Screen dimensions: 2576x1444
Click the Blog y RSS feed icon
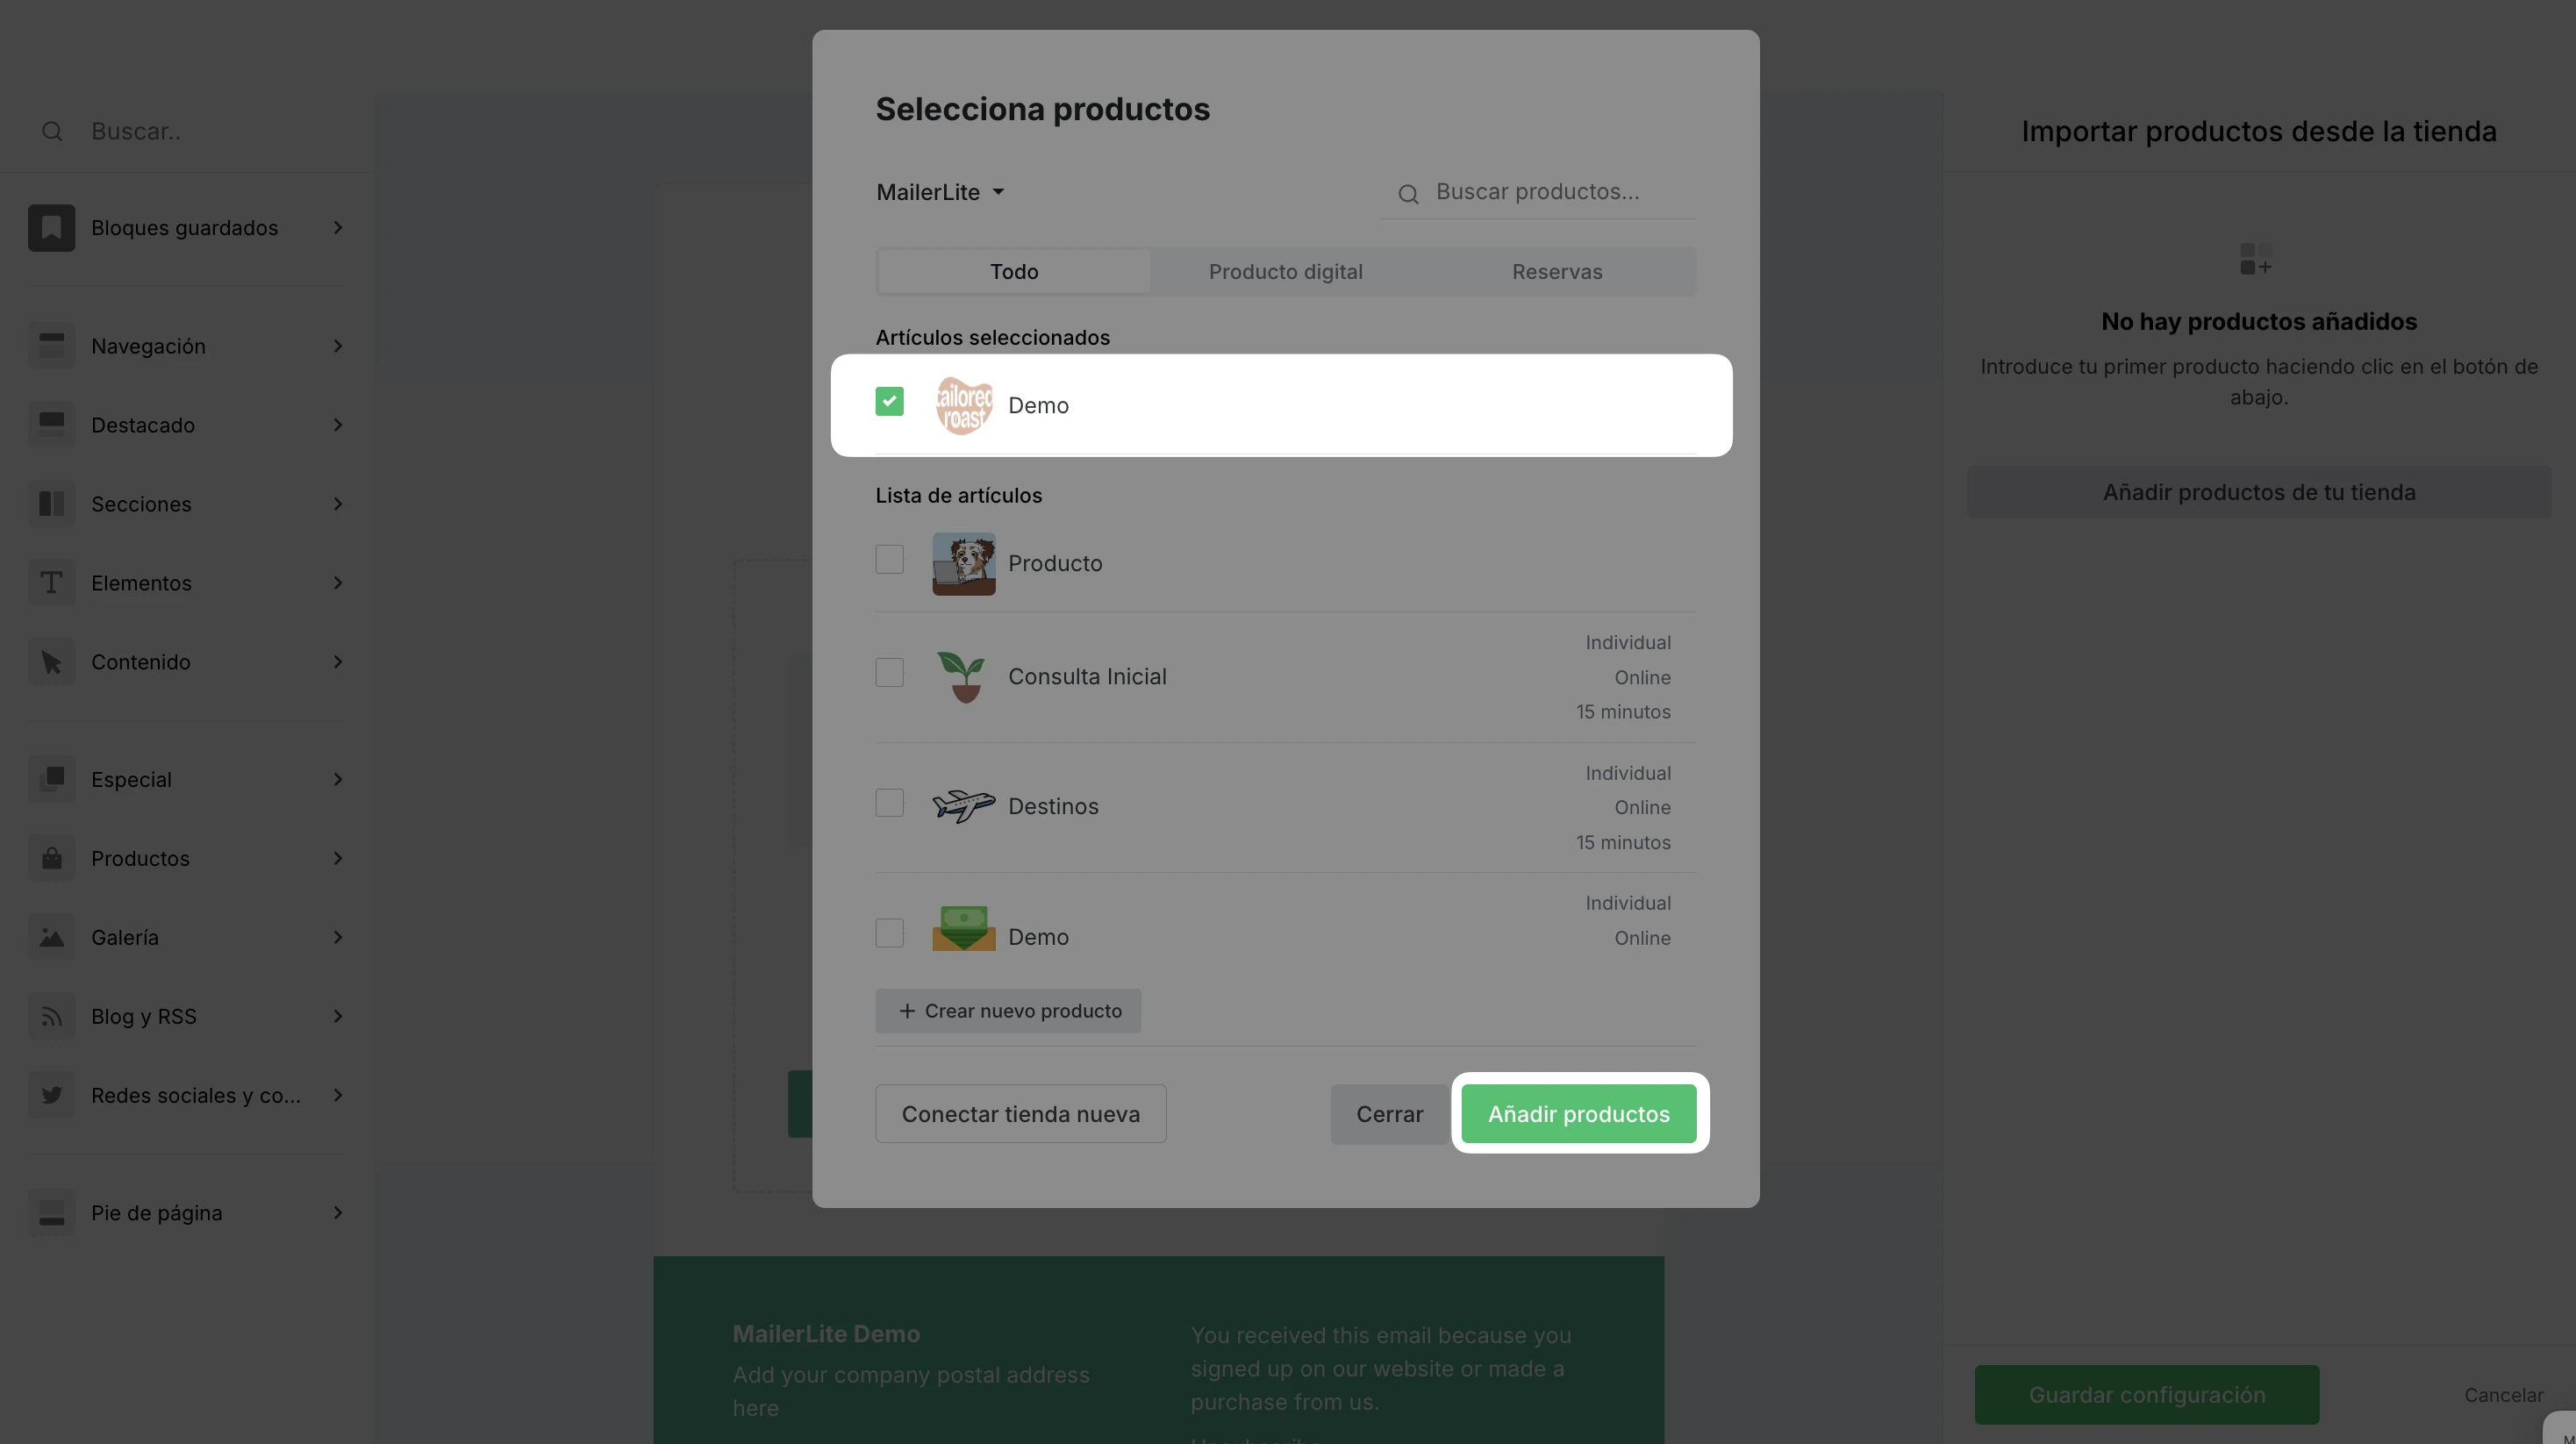tap(52, 1016)
